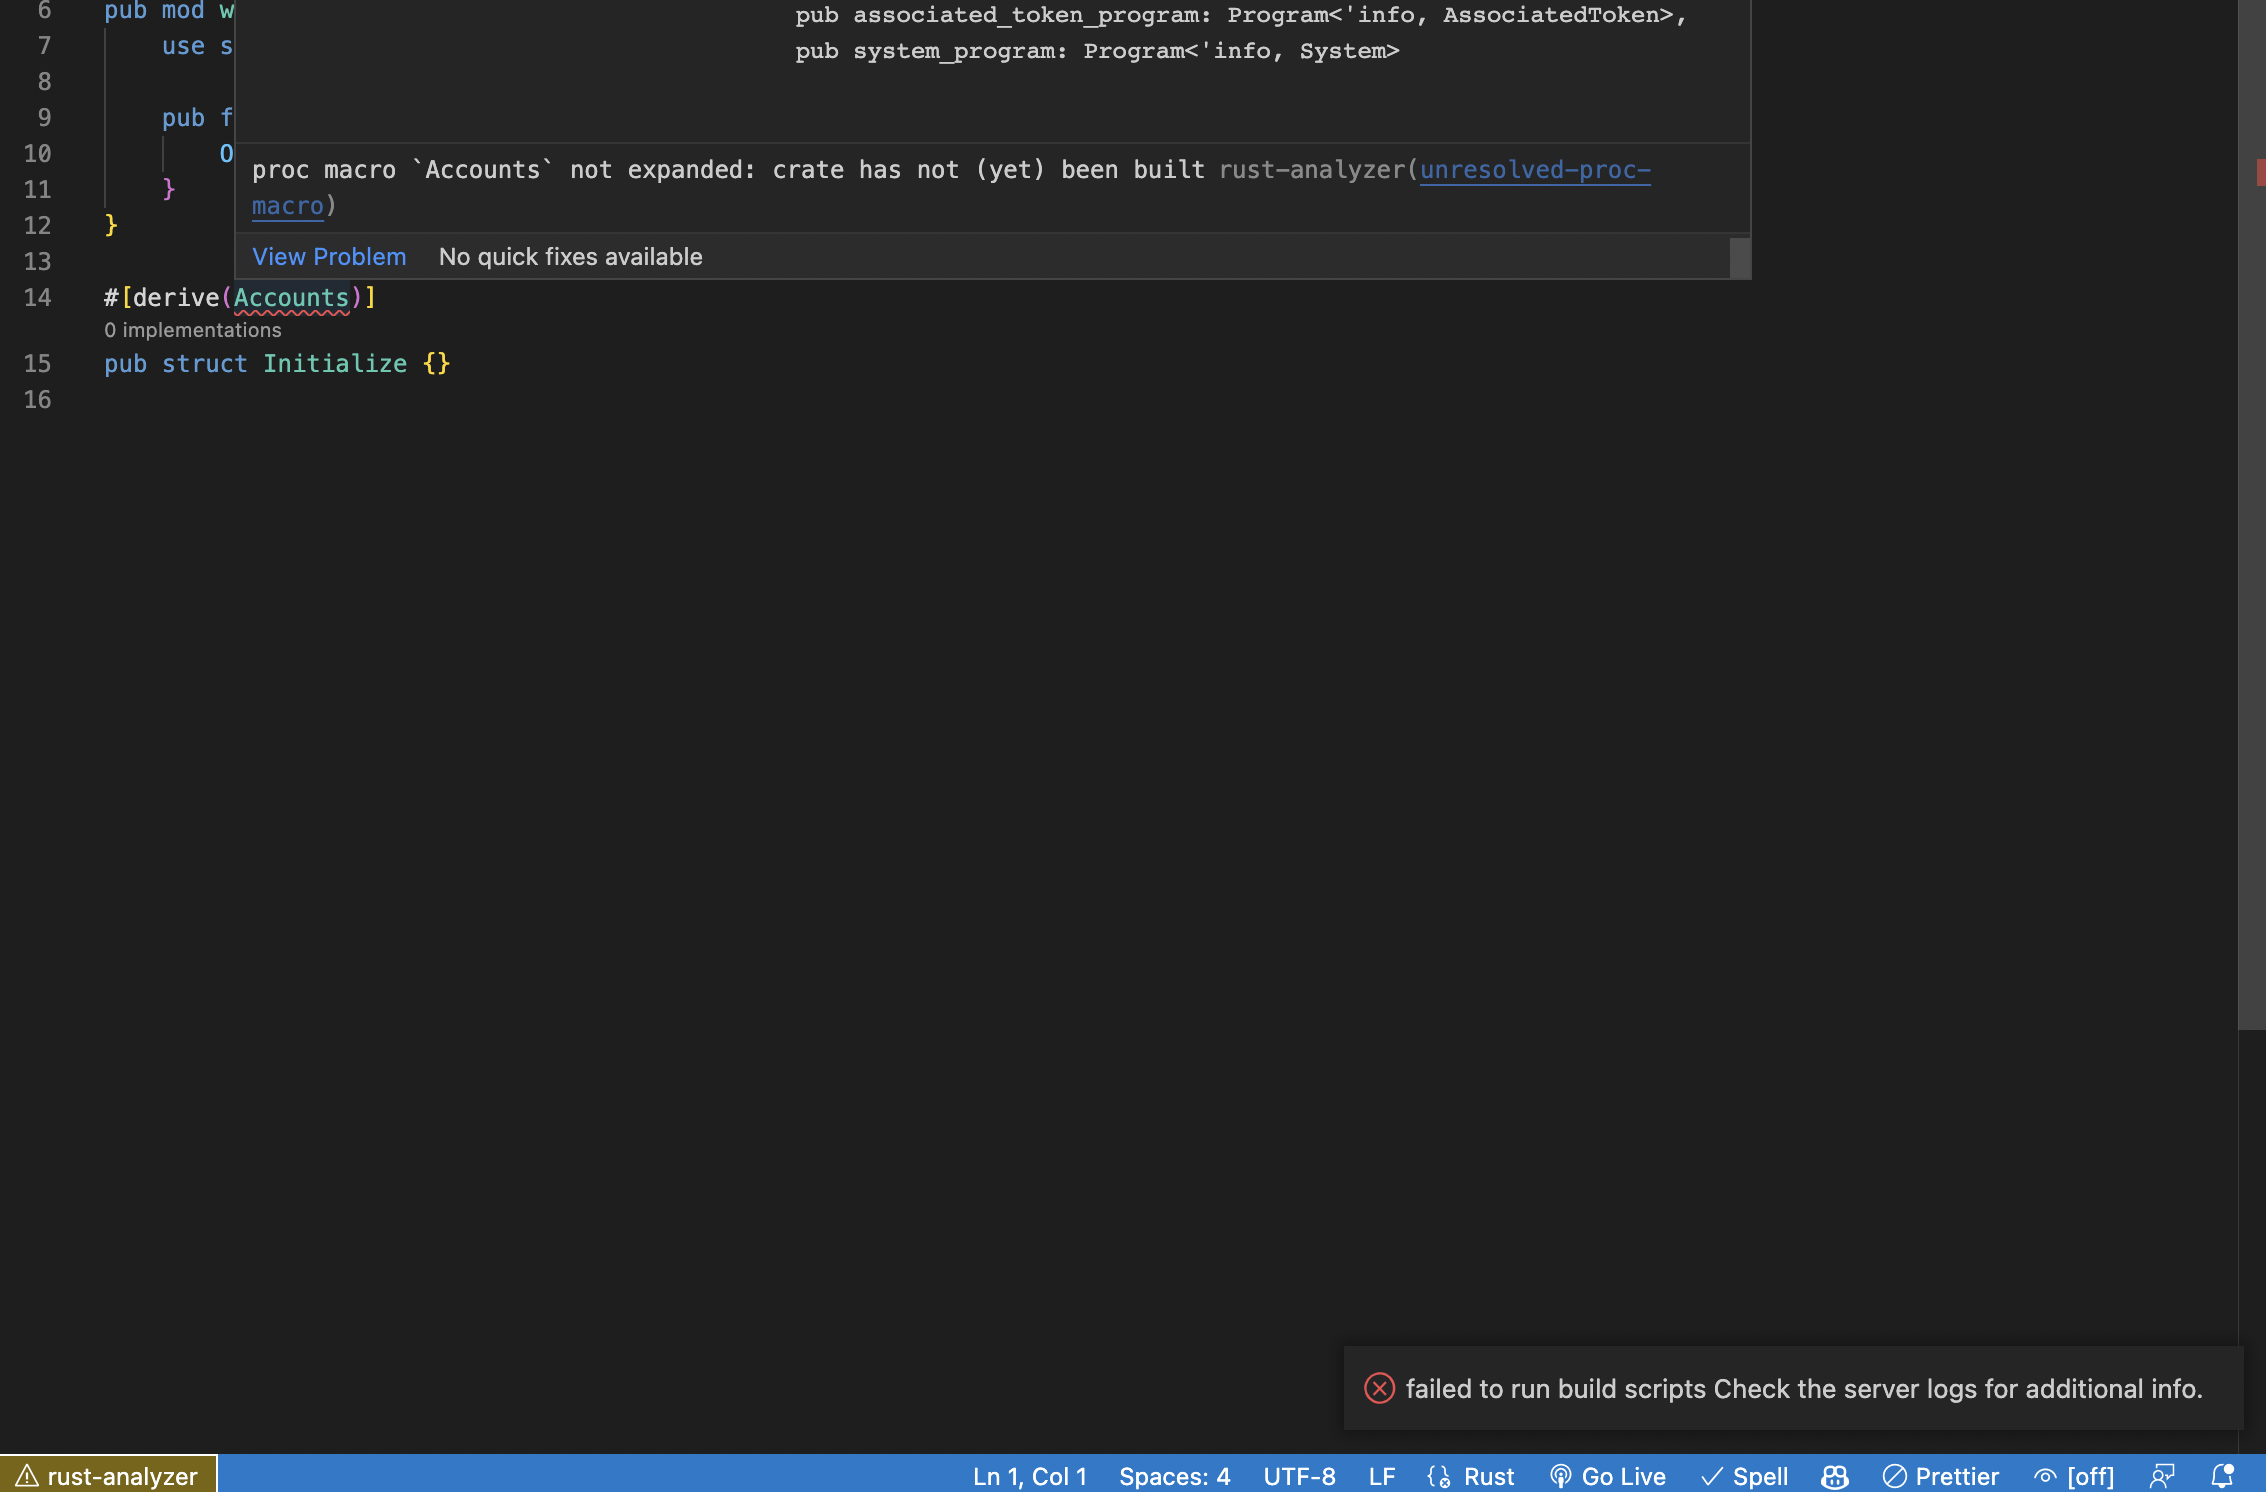Viewport: 2266px width, 1492px height.
Task: Select Rust language mode
Action: [x=1488, y=1476]
